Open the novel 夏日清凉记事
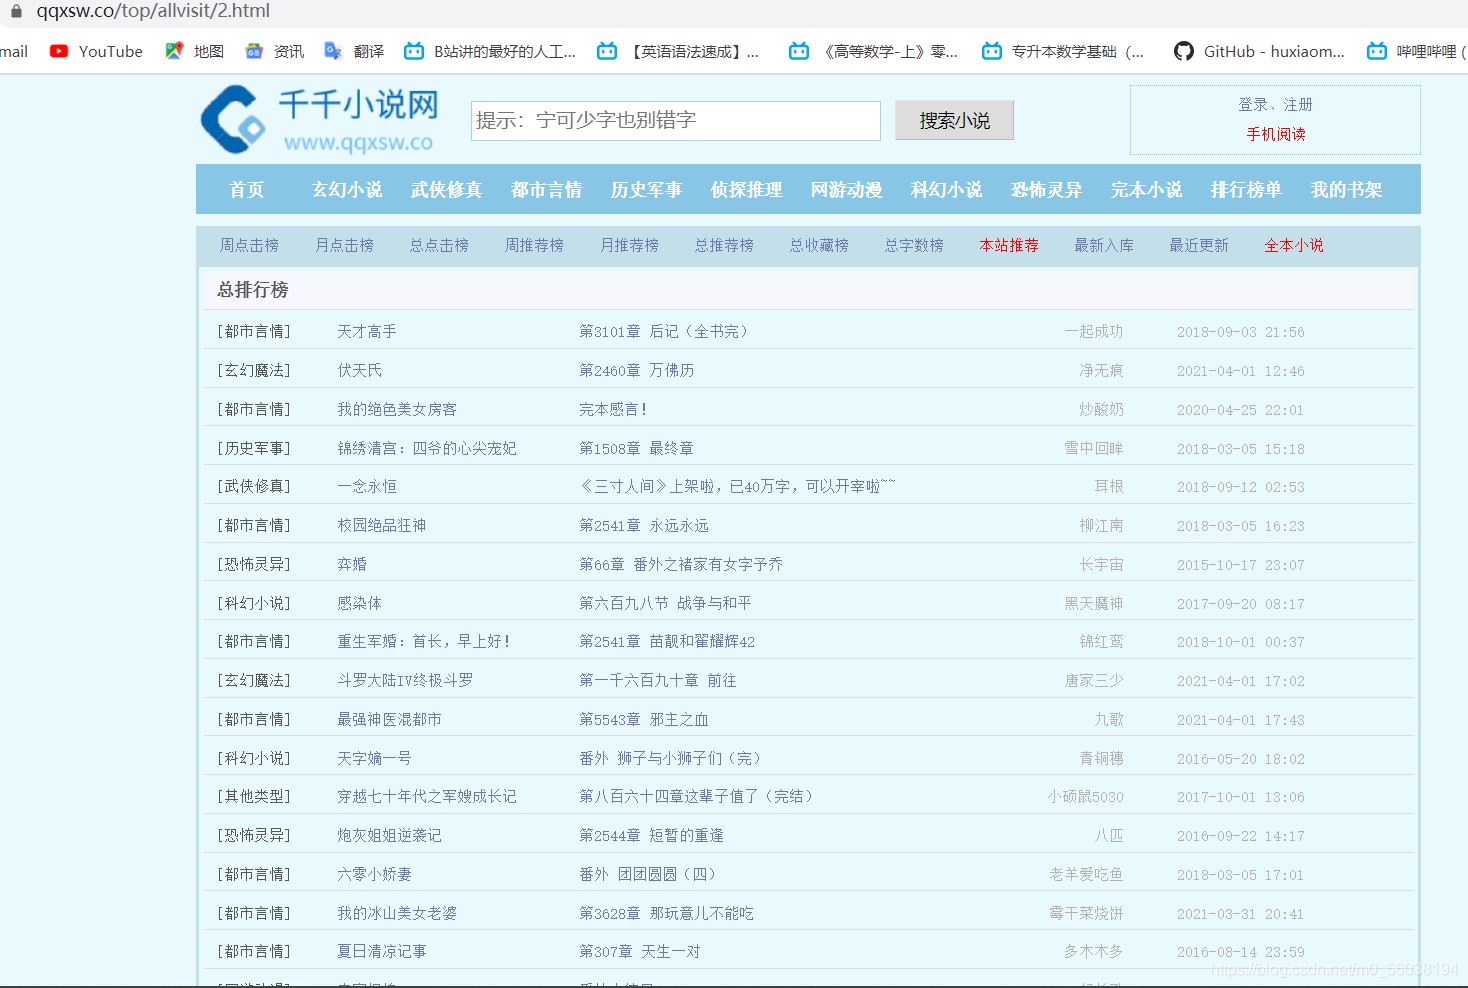The image size is (1468, 988). coord(382,951)
